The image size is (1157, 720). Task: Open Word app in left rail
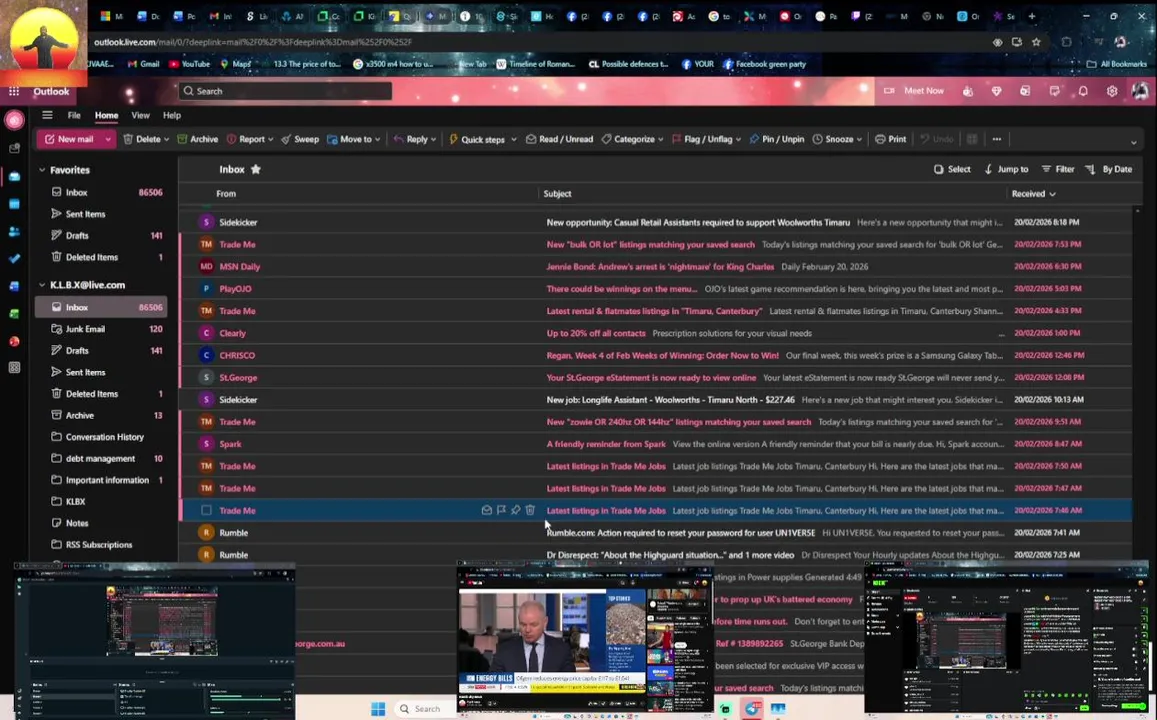[x=14, y=286]
